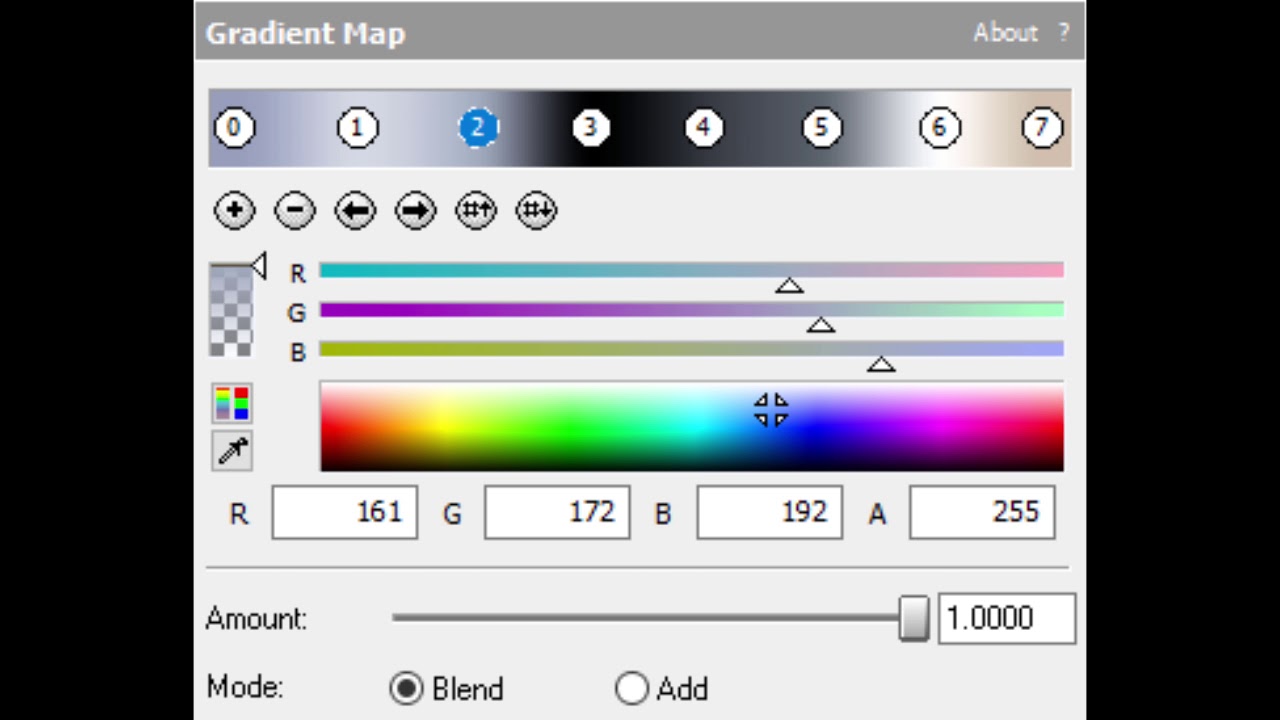Screen dimensions: 1280x720
Task: Activate the eyedropper color picker
Action: tap(232, 450)
